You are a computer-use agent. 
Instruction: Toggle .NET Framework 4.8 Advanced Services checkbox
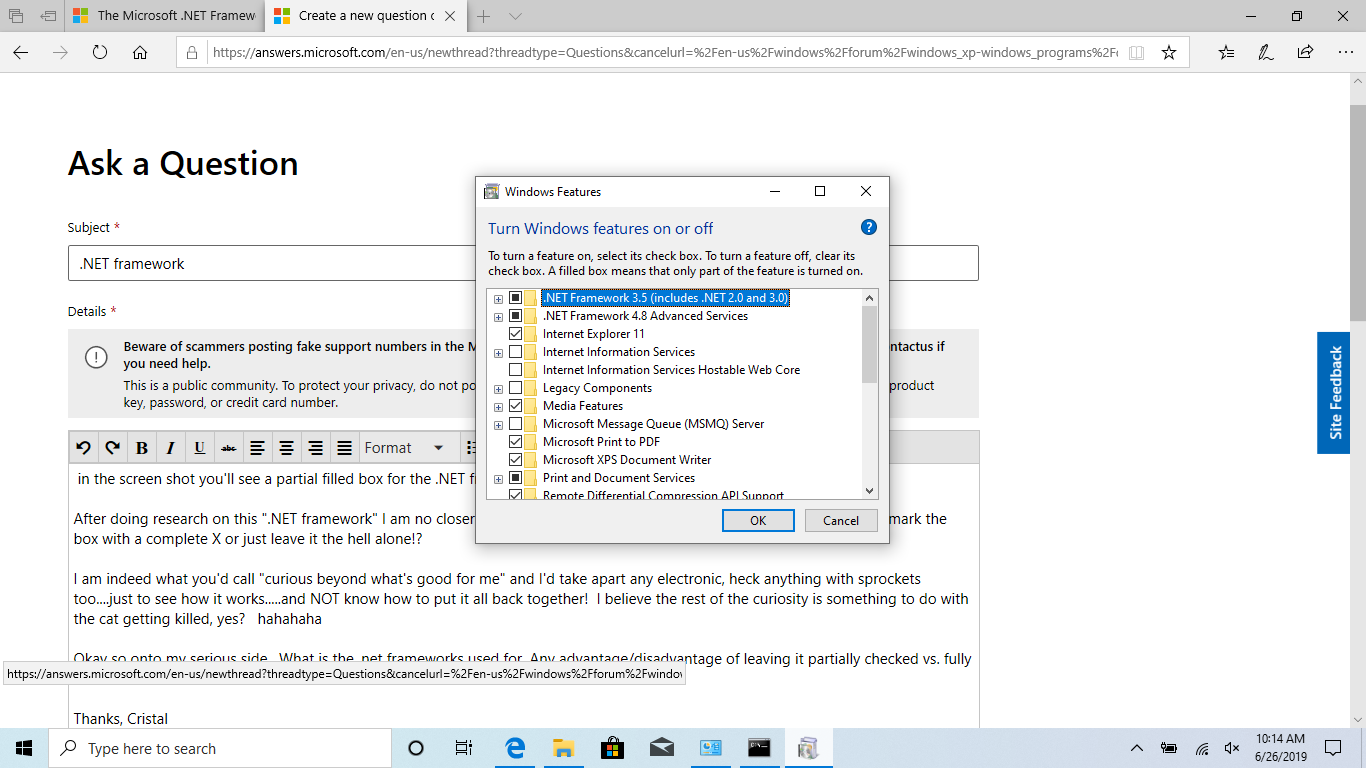[x=516, y=316]
